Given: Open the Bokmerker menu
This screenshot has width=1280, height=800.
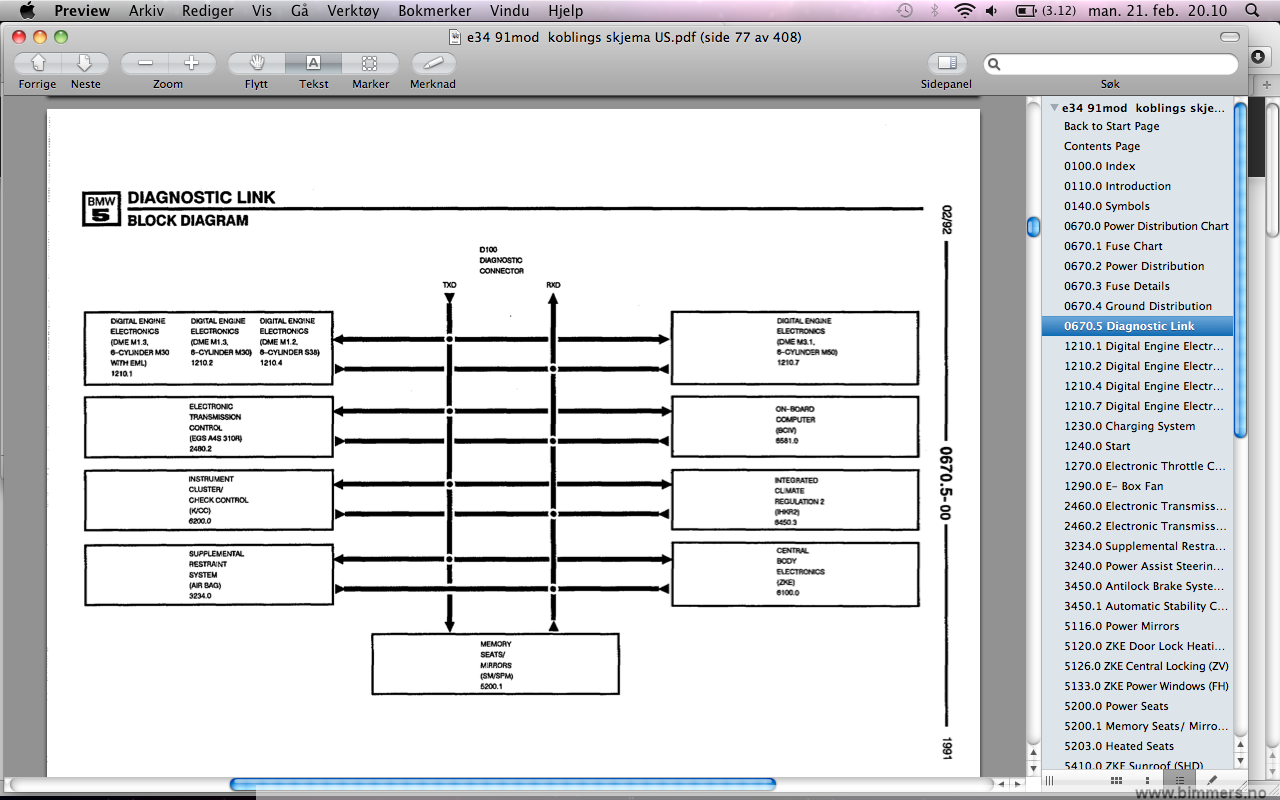Looking at the screenshot, I should 436,11.
